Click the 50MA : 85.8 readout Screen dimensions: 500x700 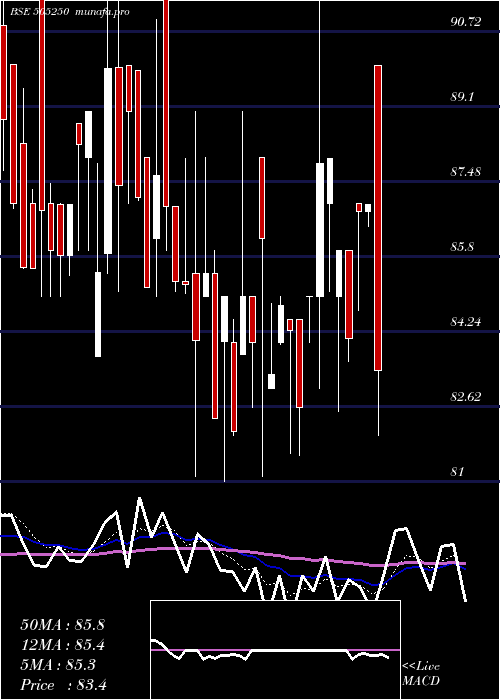(x=62, y=625)
